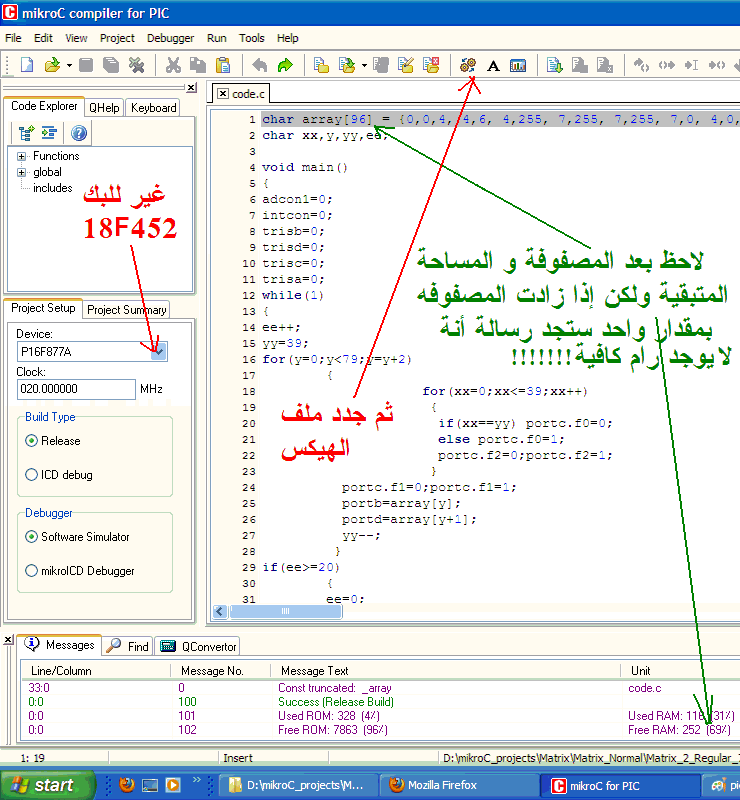Create a new file with toolbar icon
Image resolution: width=740 pixels, height=800 pixels.
27,65
